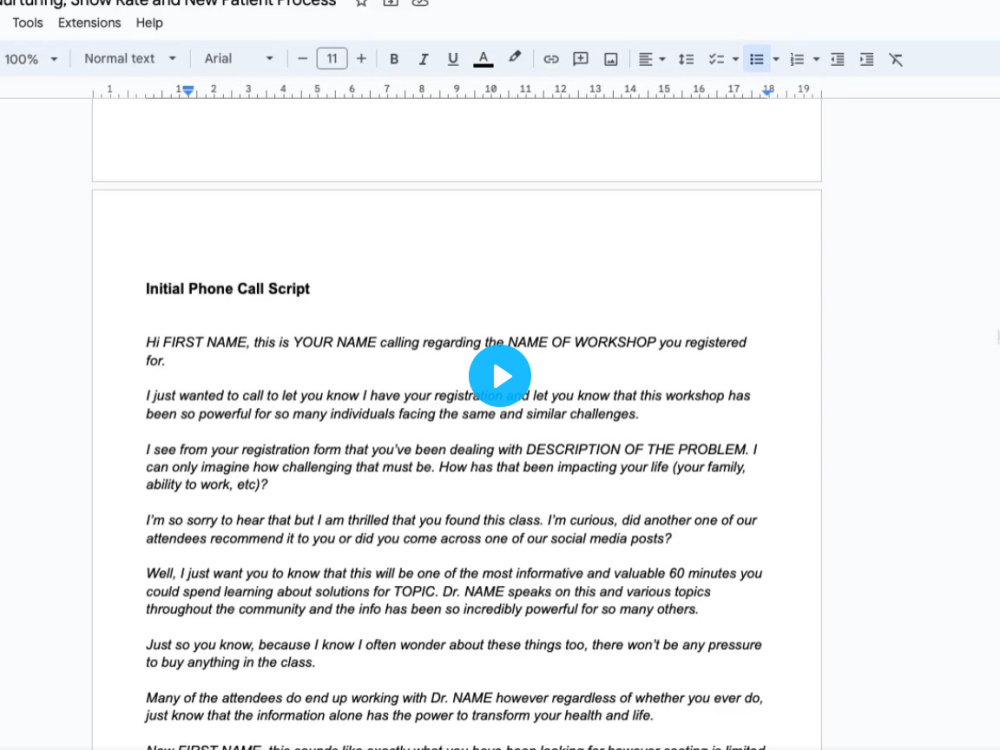Click the font size field showing 11
The width and height of the screenshot is (1000, 750).
[332, 59]
